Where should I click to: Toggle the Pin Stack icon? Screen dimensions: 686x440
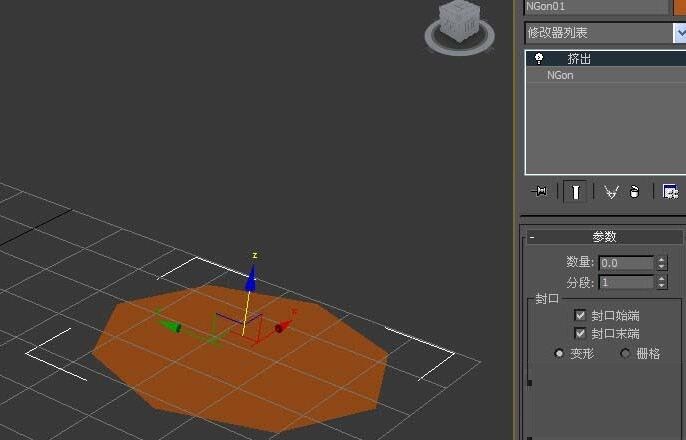(x=539, y=192)
